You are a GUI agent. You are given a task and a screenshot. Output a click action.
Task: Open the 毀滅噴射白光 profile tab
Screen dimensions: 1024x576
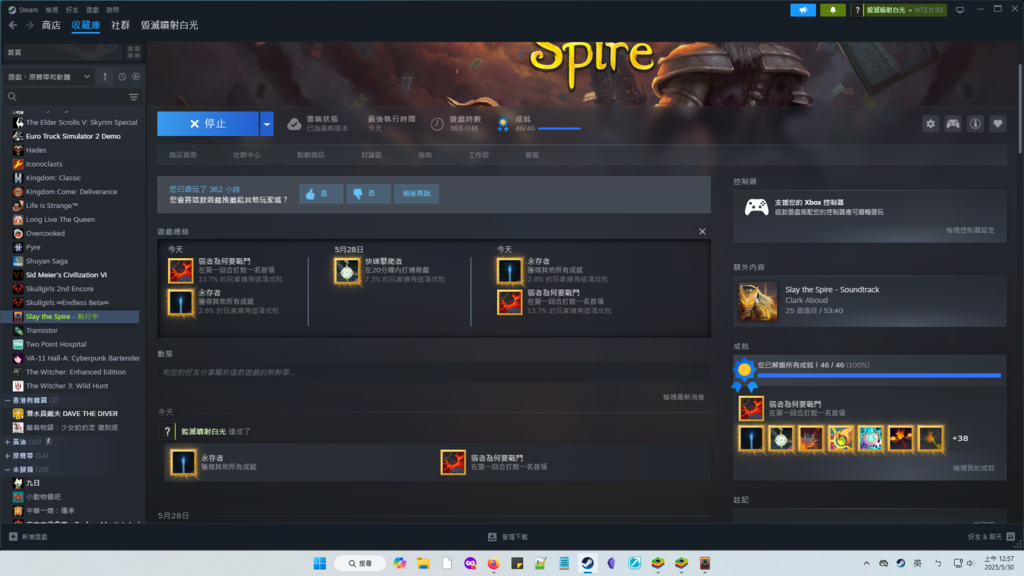(x=169, y=25)
